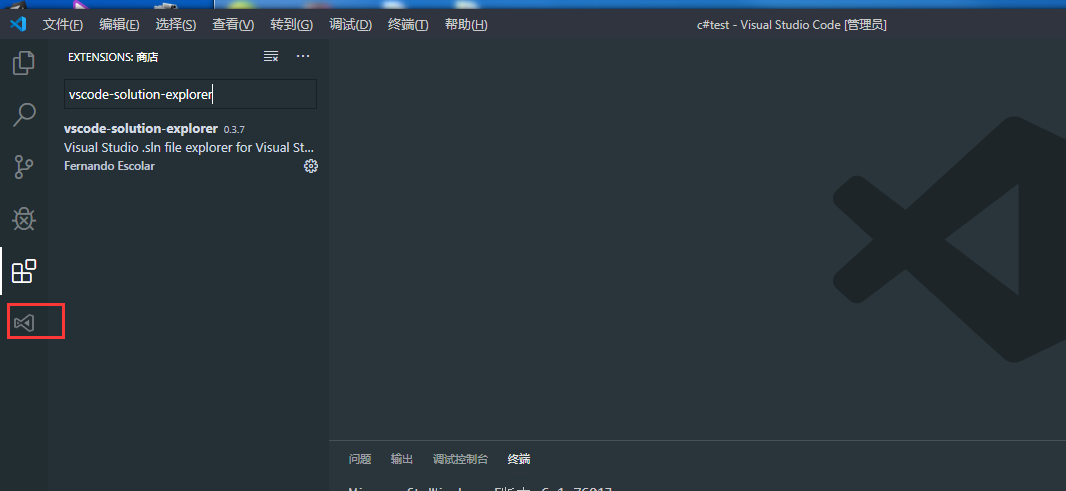Open the 查看(V) menu
Image resolution: width=1066 pixels, height=491 pixels.
(x=233, y=24)
